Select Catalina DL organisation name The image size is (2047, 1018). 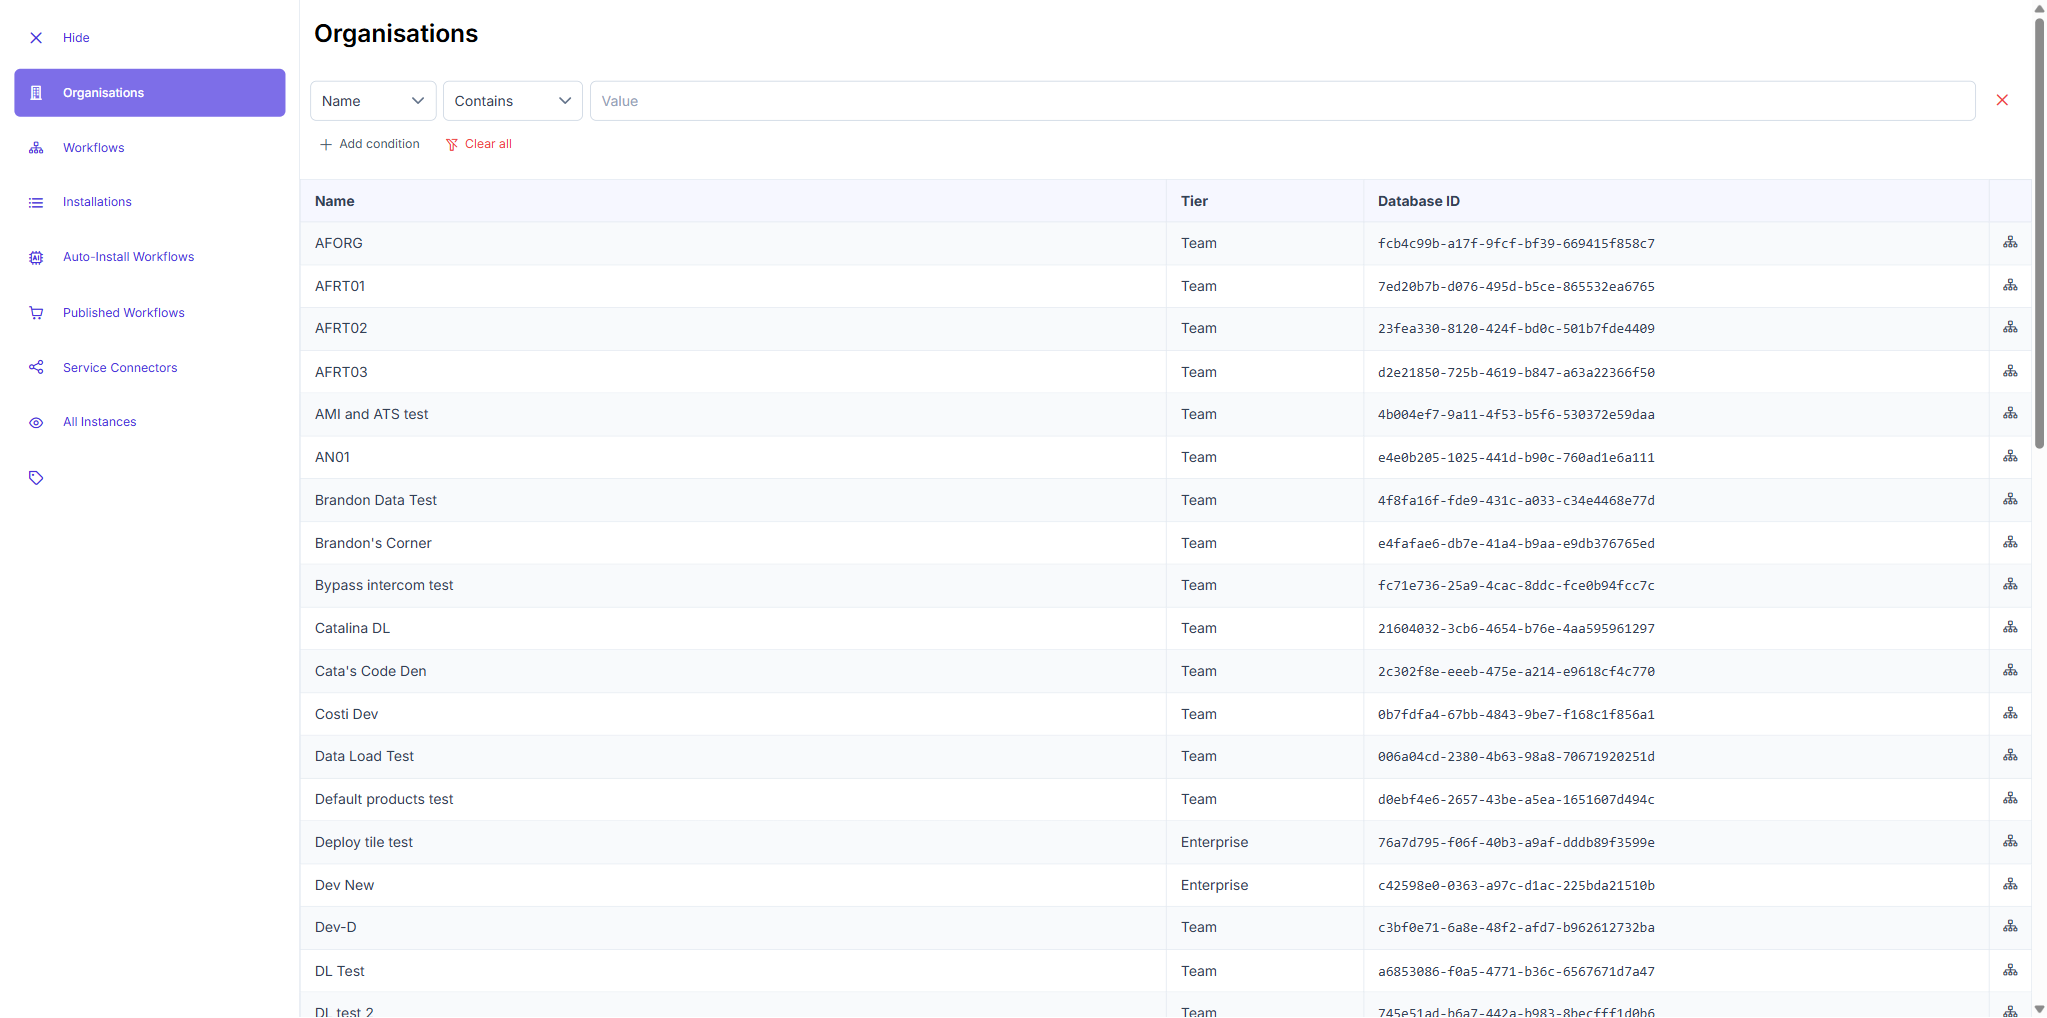pos(352,628)
